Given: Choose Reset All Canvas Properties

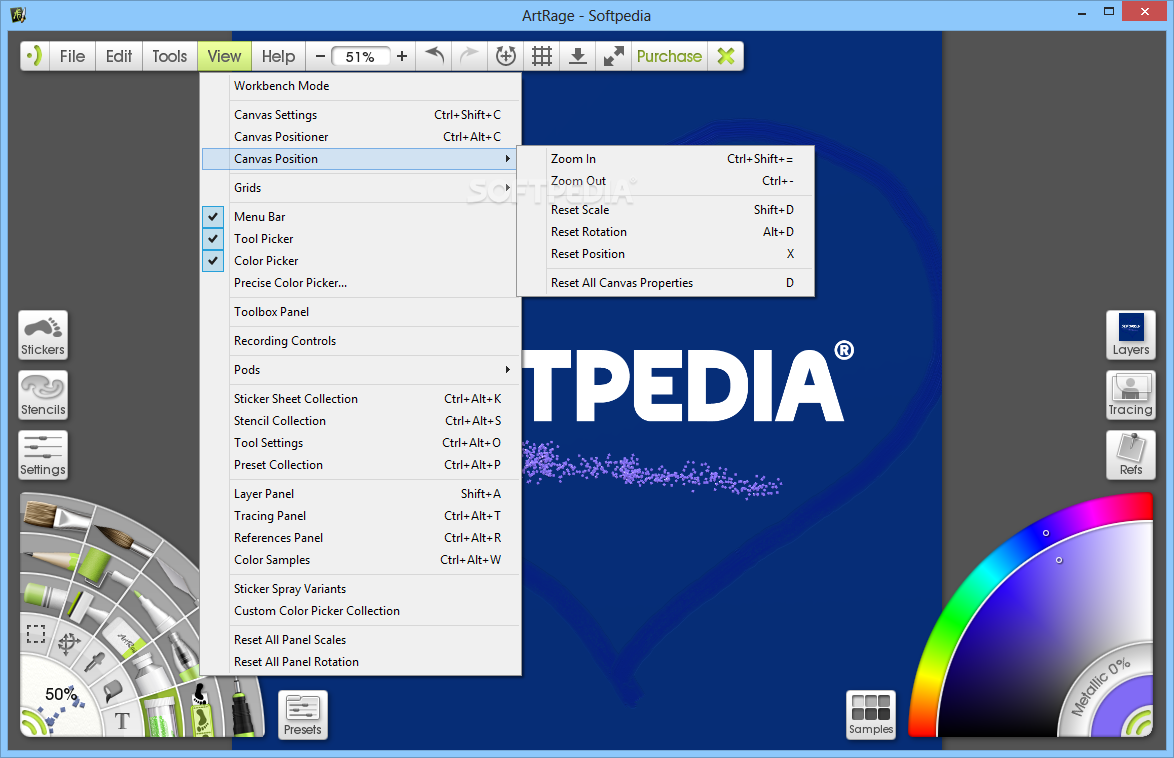Looking at the screenshot, I should coord(666,283).
